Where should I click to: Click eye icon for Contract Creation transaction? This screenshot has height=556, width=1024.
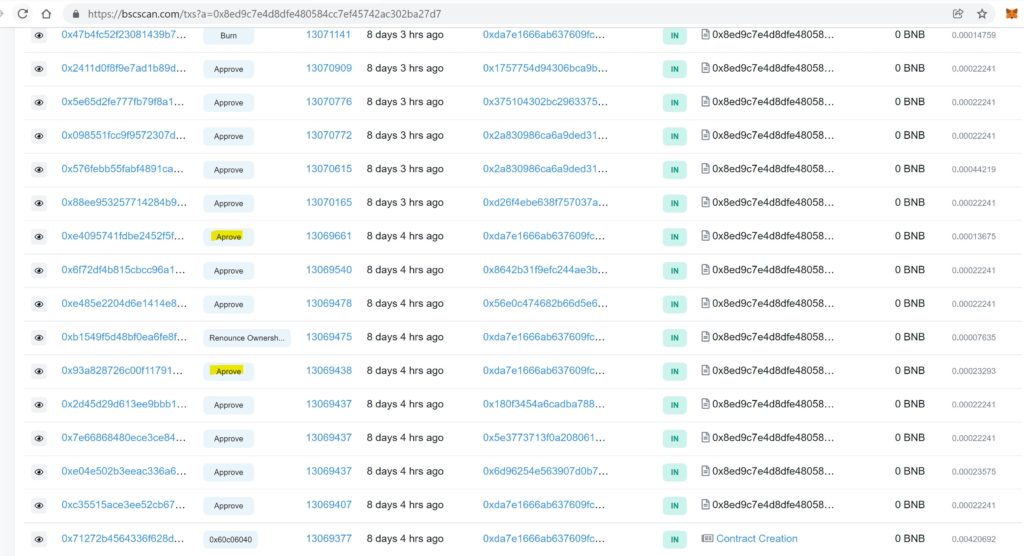pos(39,540)
